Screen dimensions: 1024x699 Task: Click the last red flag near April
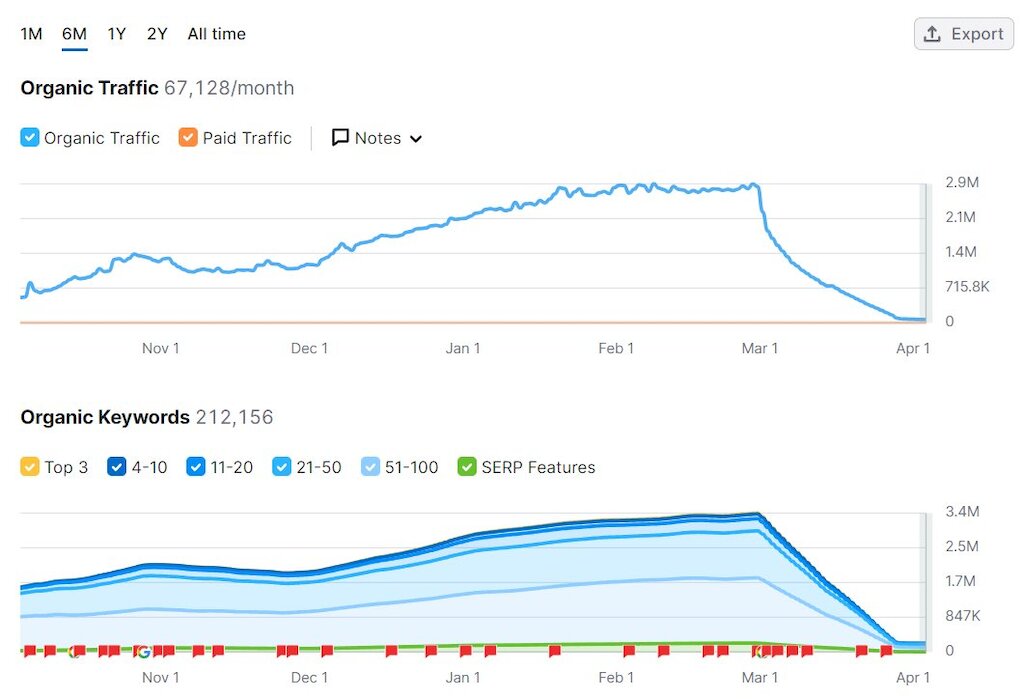tap(886, 651)
